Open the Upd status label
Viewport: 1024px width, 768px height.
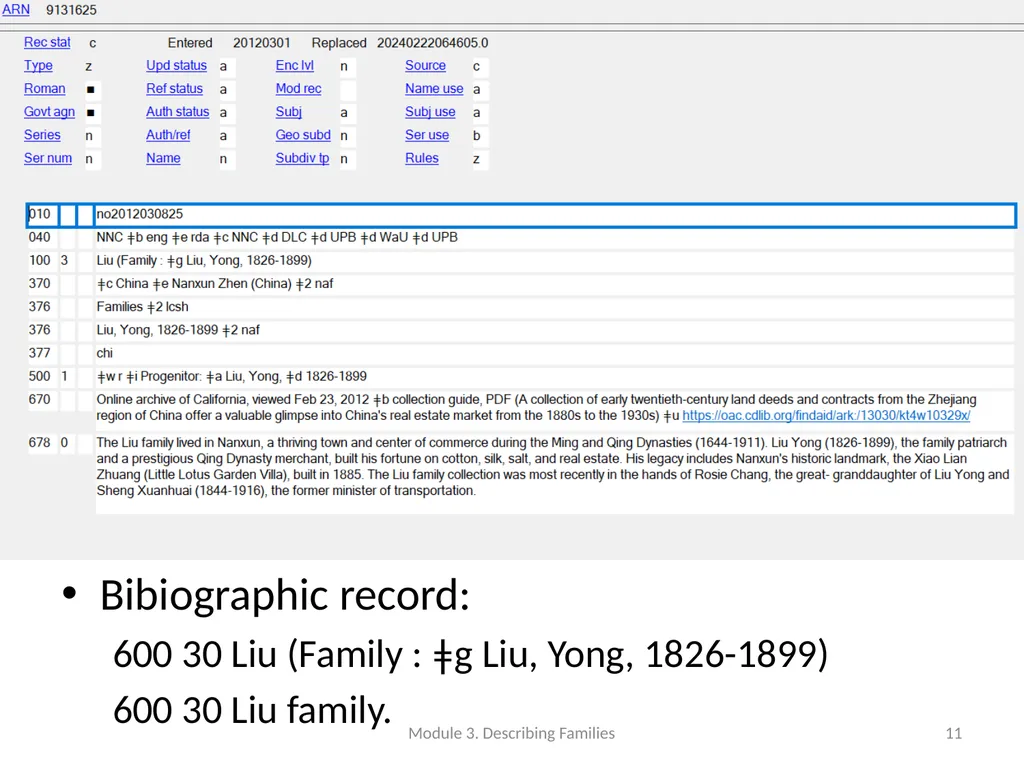(176, 66)
